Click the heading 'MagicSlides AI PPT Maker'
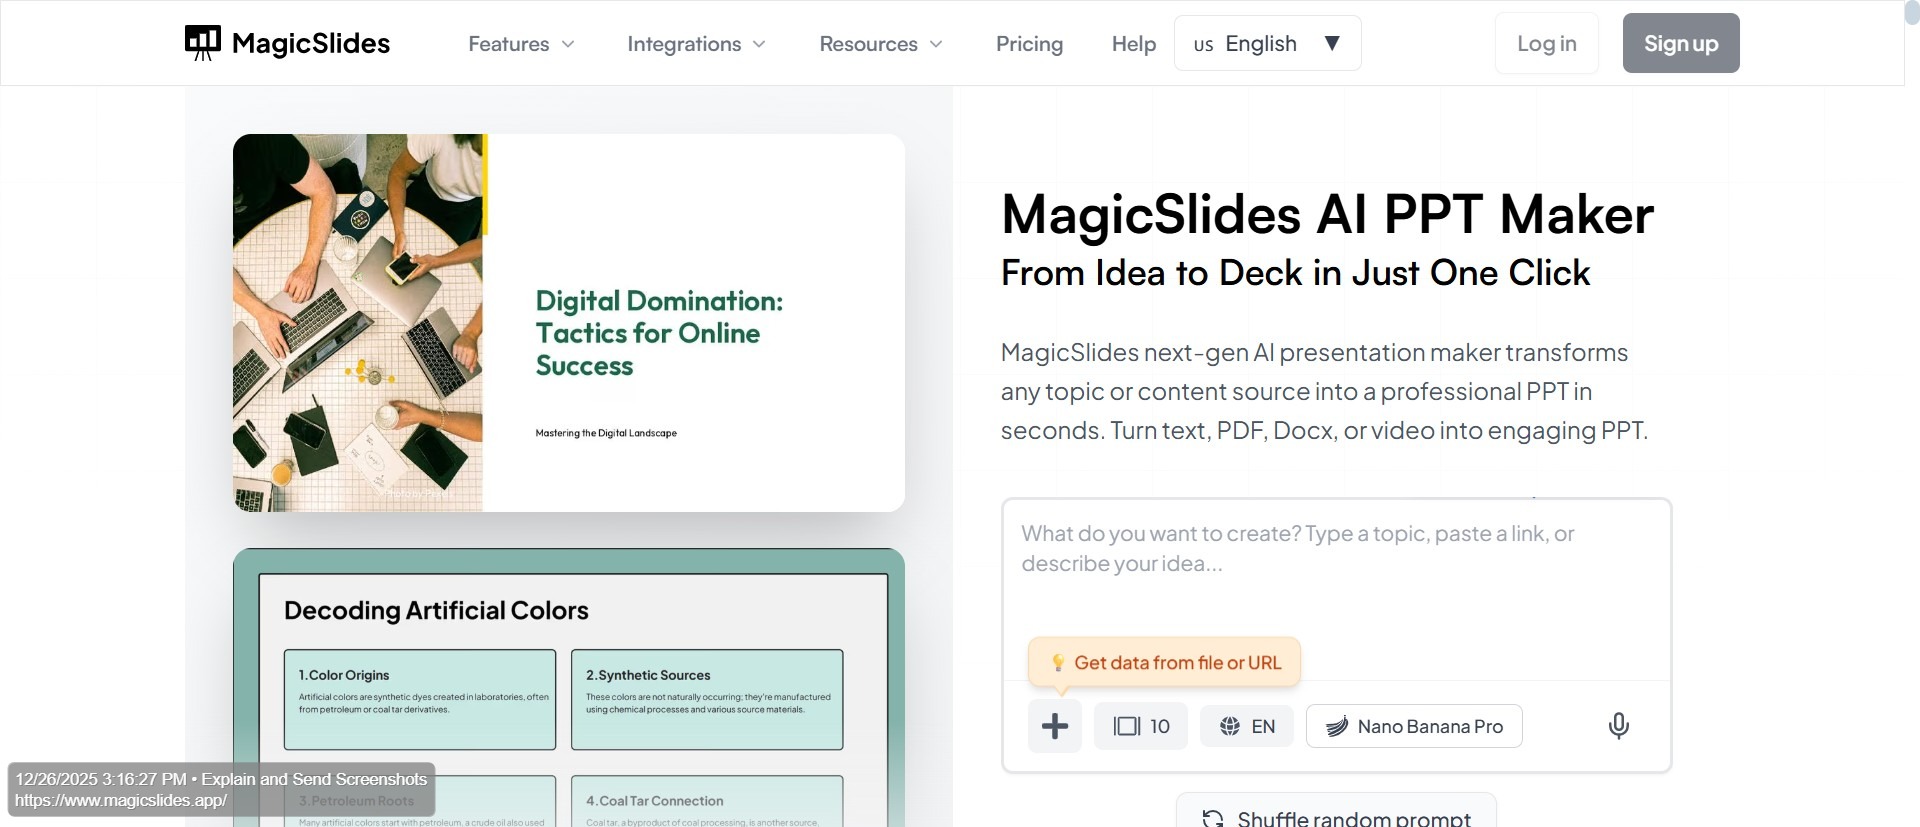The image size is (1920, 827). [1328, 215]
